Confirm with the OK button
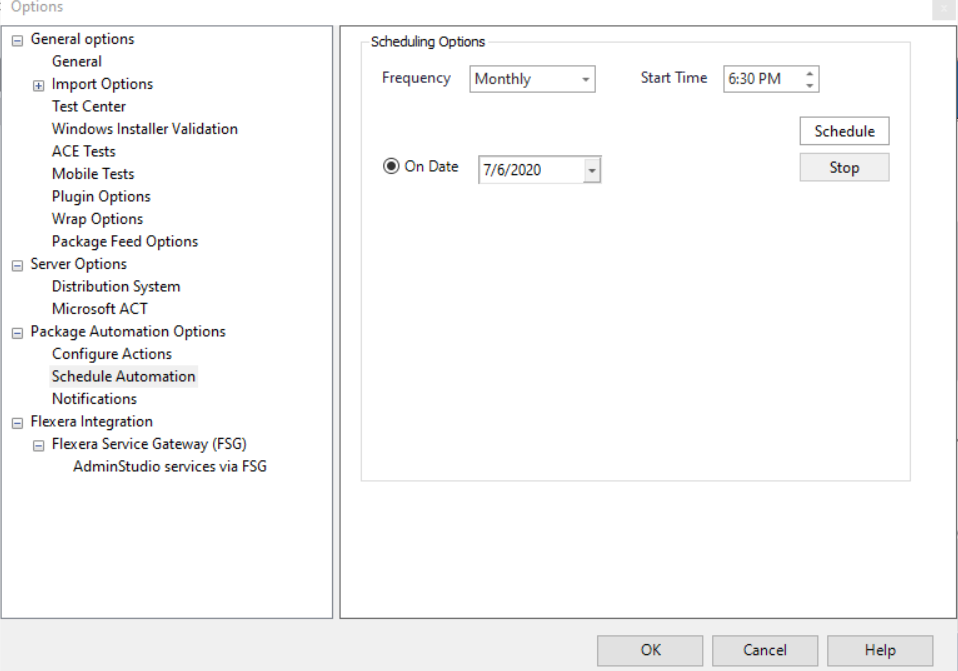This screenshot has height=671, width=958. (x=650, y=650)
